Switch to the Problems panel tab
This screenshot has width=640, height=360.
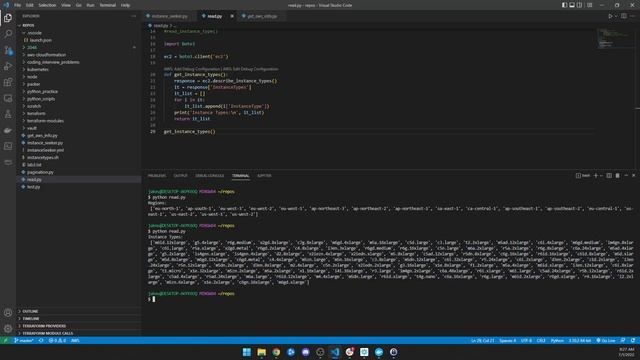(x=157, y=176)
